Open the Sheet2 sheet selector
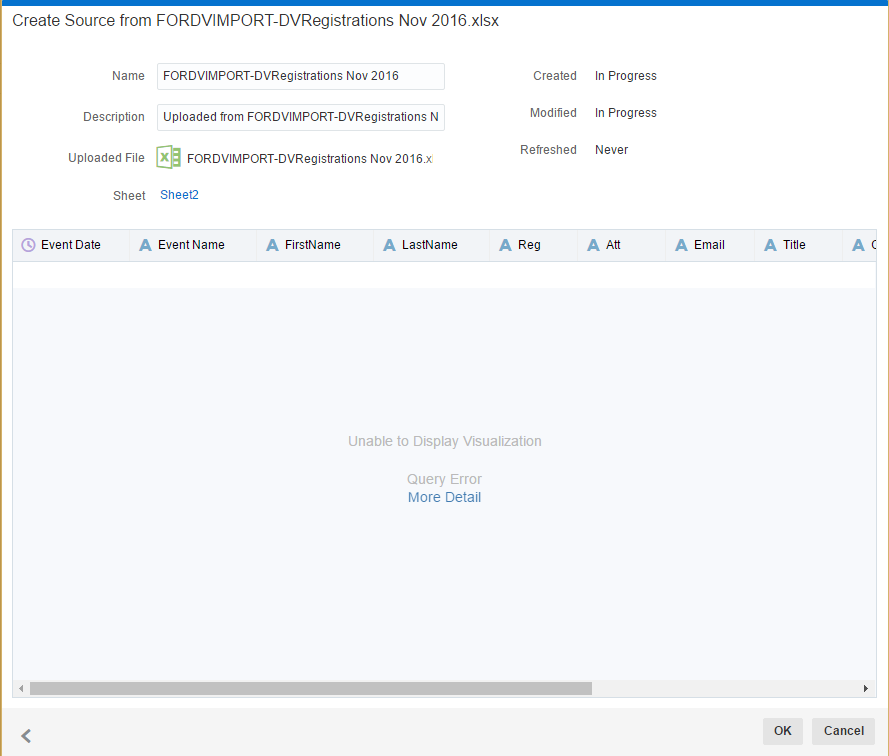 pyautogui.click(x=179, y=195)
